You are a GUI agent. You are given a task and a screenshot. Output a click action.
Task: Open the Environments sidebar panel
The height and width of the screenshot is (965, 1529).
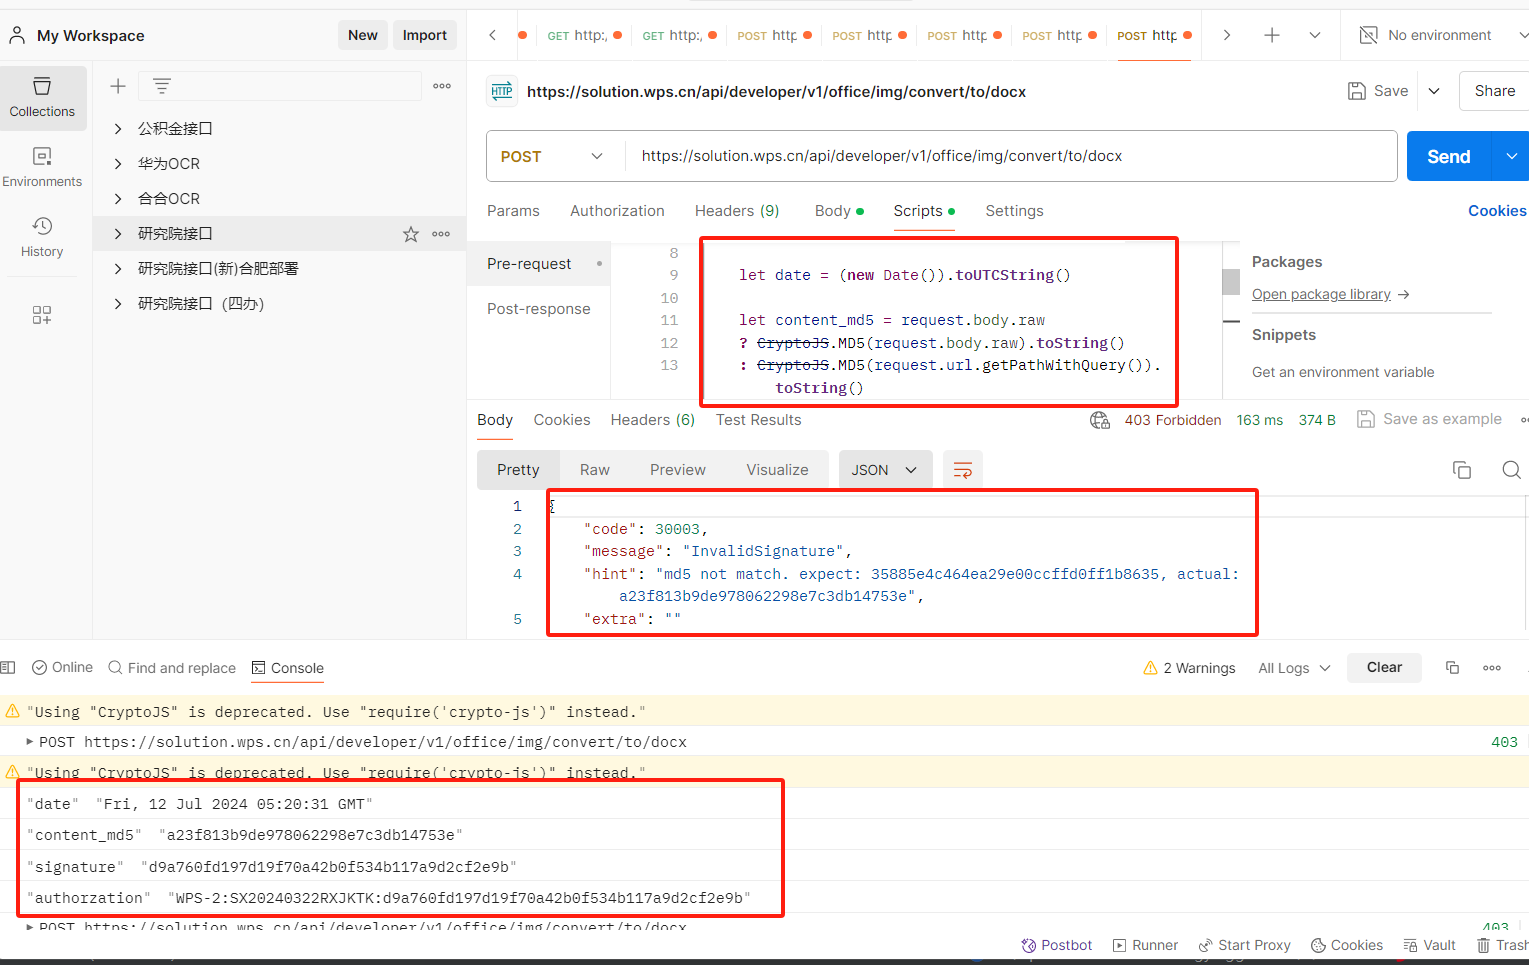[x=42, y=167]
